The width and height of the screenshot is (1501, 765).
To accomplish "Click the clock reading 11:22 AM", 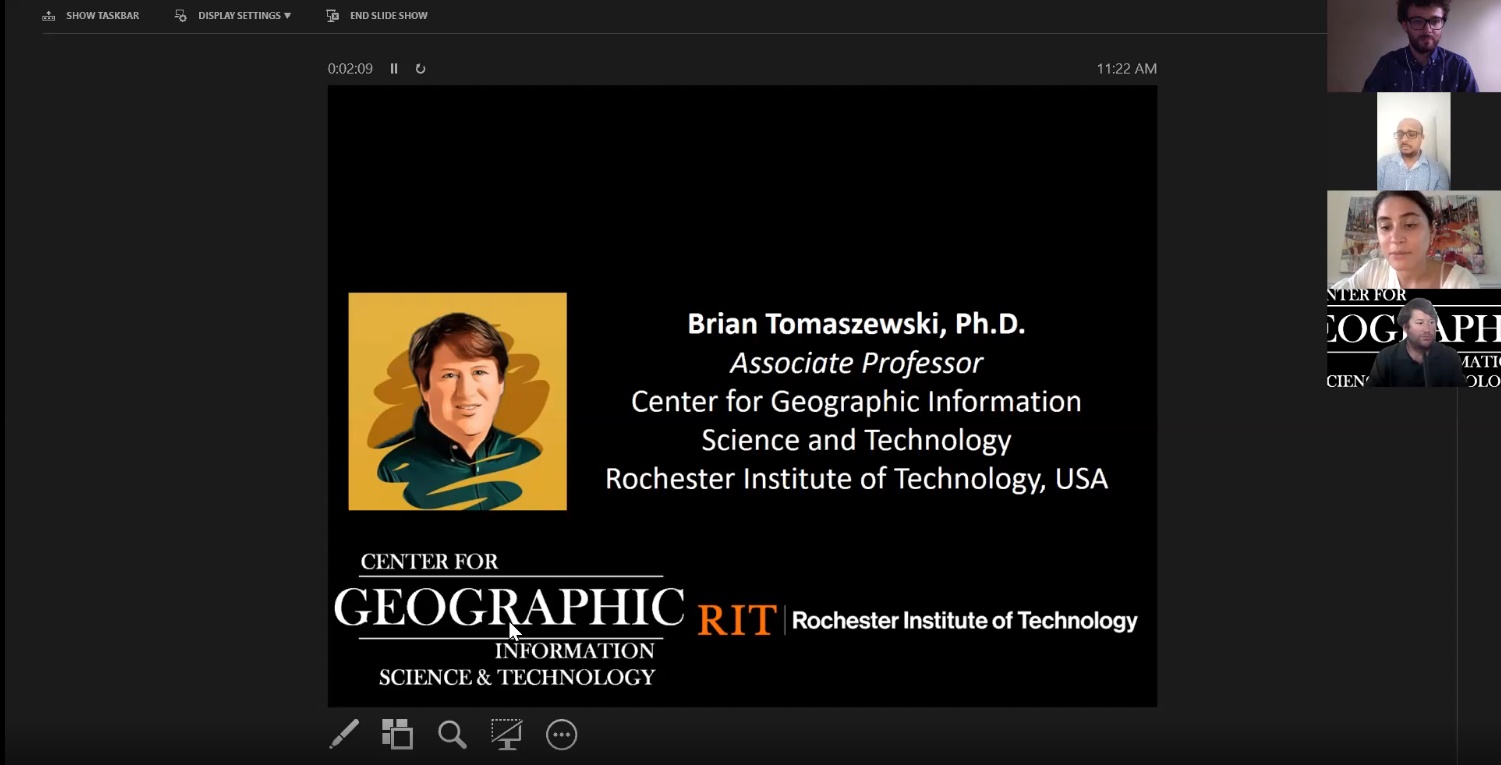I will 1126,69.
